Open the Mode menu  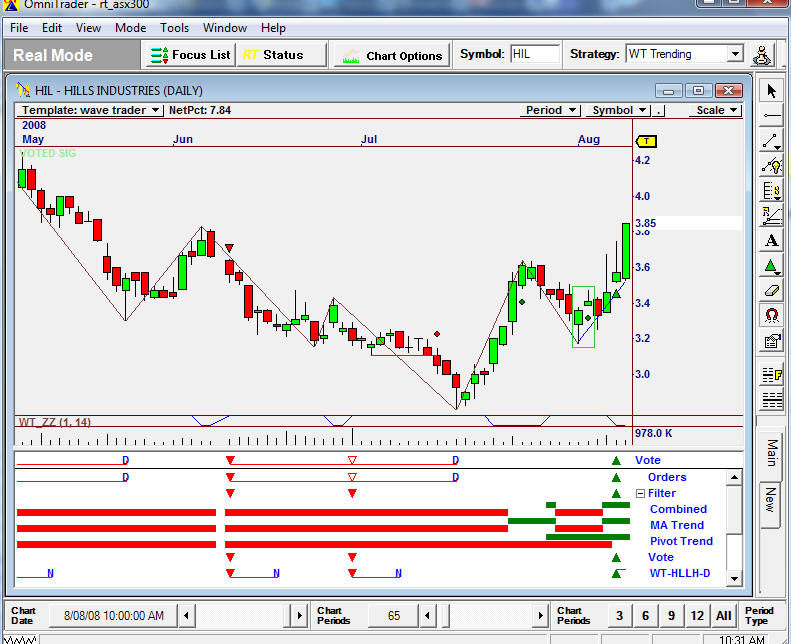click(130, 28)
